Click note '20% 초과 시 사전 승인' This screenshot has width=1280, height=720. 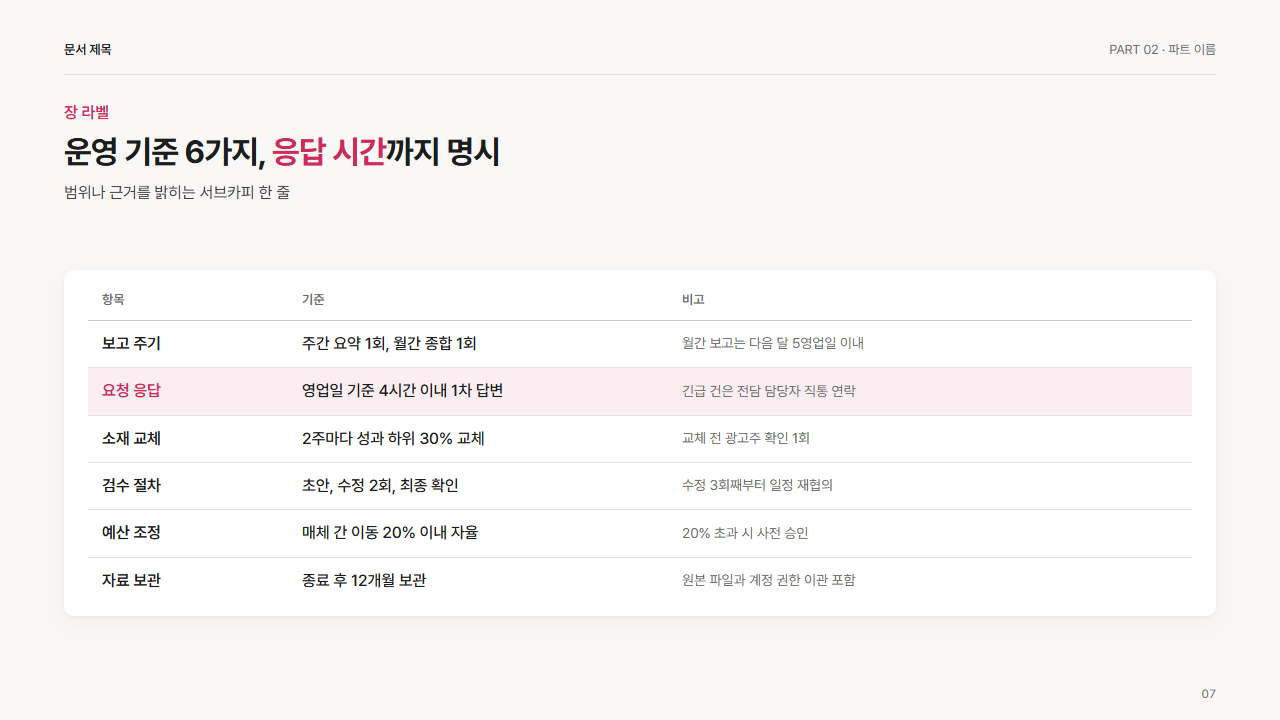pyautogui.click(x=745, y=533)
